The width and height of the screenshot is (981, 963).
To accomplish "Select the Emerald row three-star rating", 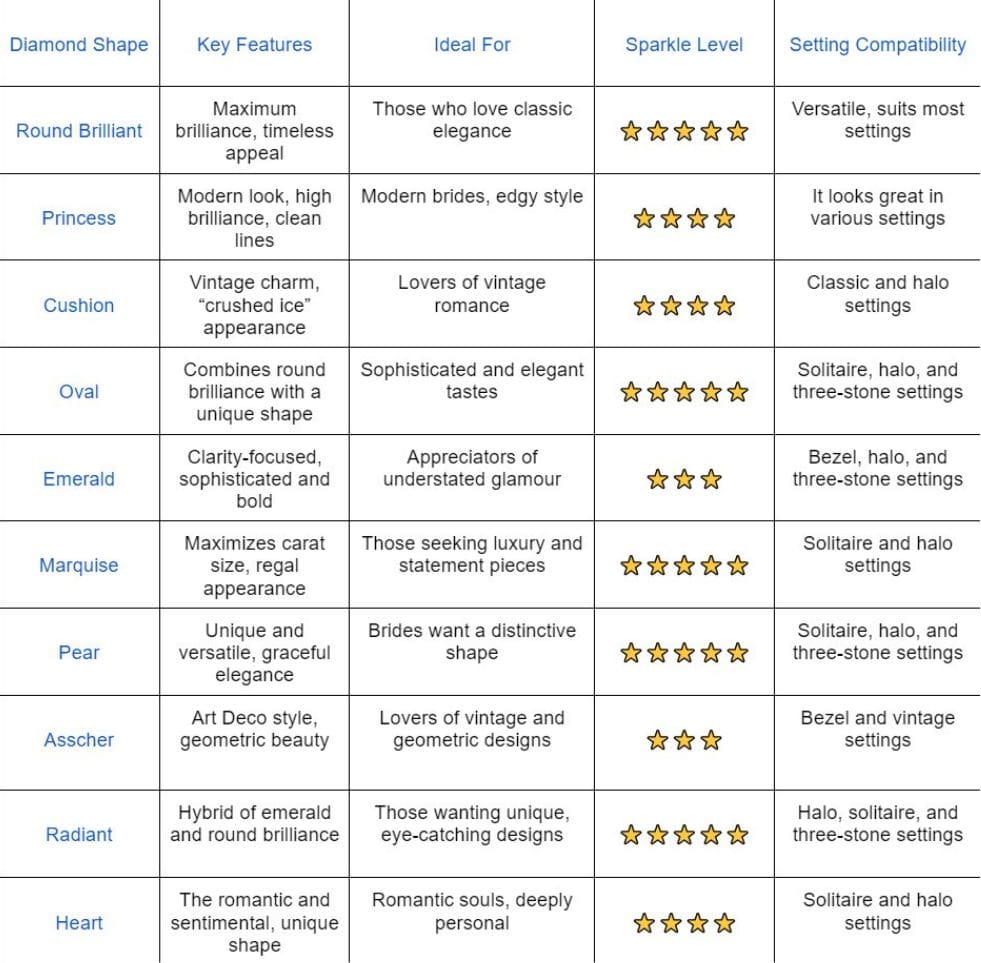I will (684, 480).
